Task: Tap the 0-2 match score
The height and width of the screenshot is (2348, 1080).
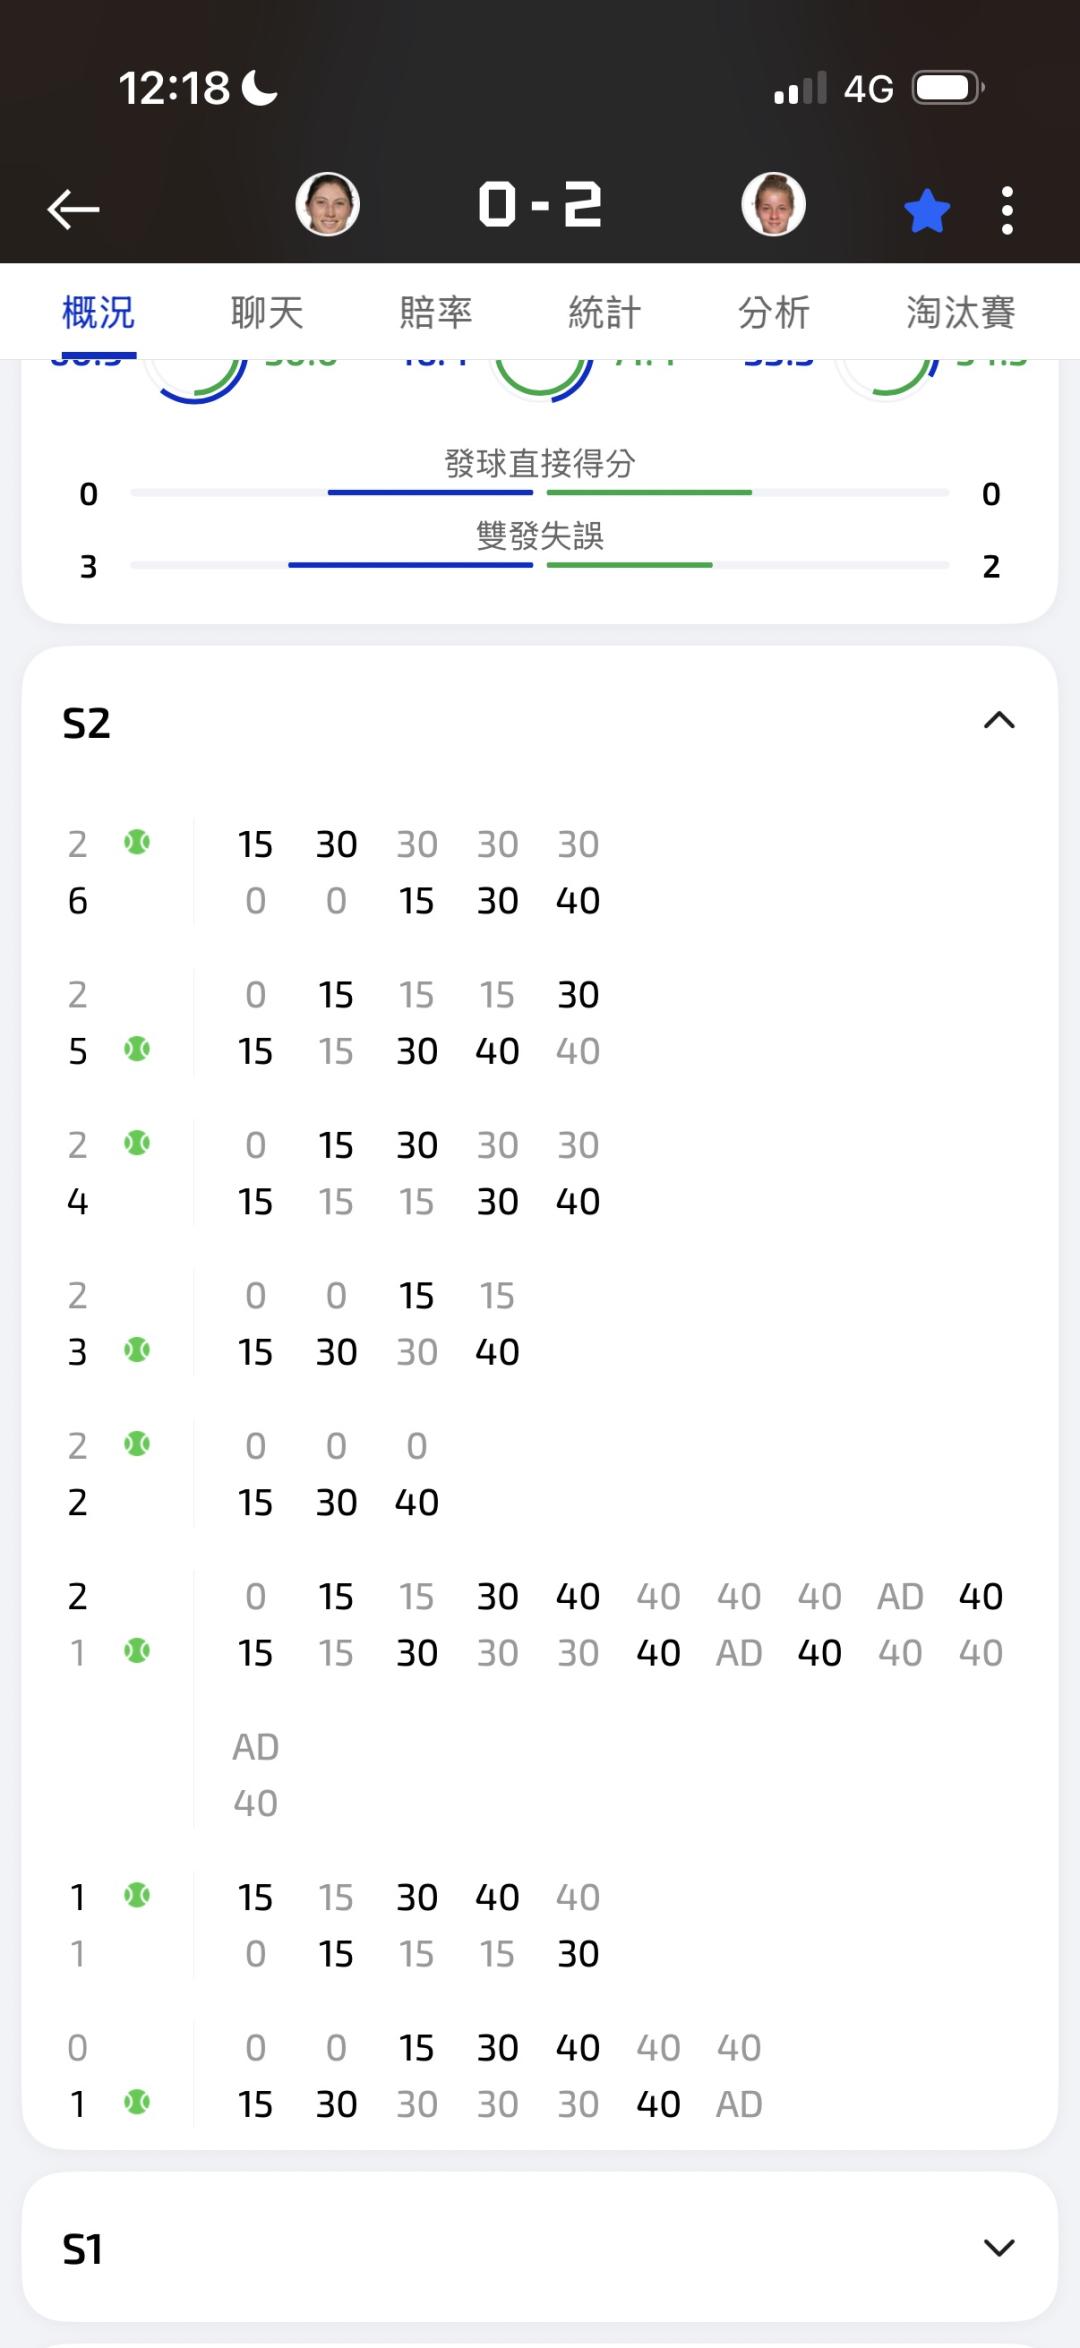Action: tap(540, 205)
